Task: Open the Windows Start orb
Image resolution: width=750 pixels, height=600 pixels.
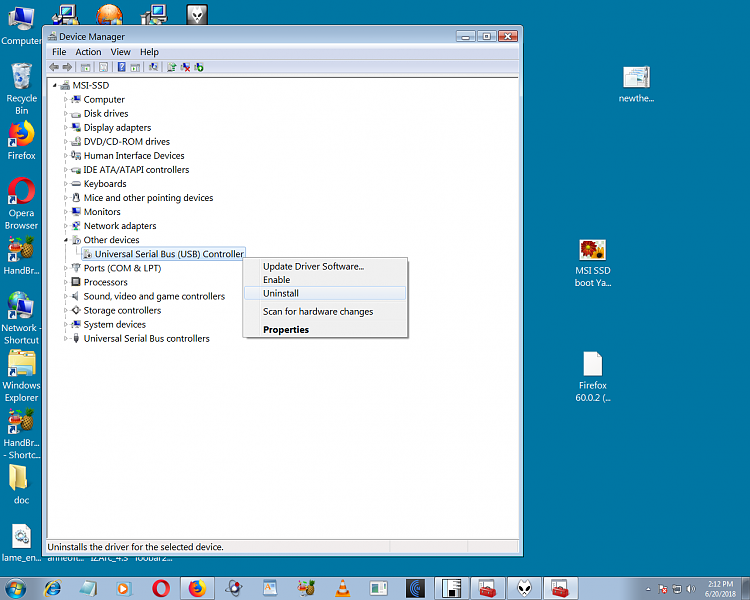Action: click(x=15, y=588)
